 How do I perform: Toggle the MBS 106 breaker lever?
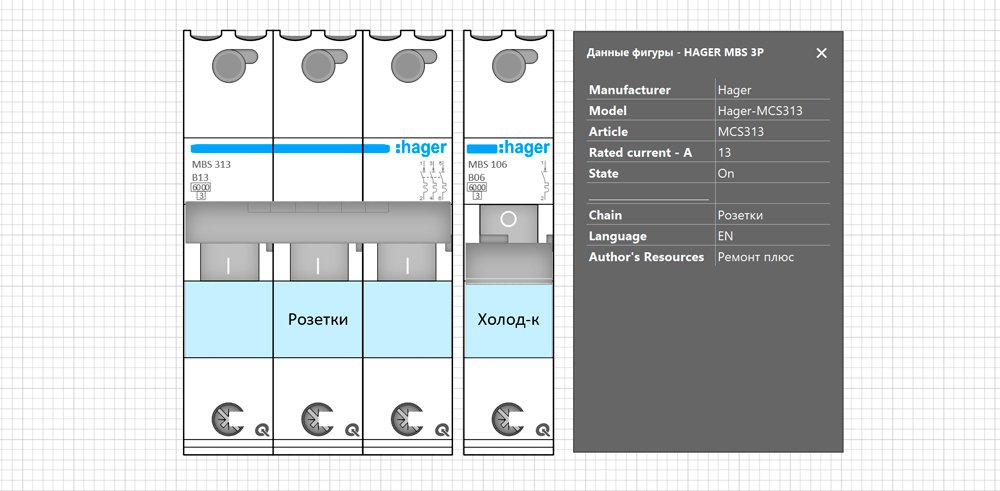(x=508, y=265)
